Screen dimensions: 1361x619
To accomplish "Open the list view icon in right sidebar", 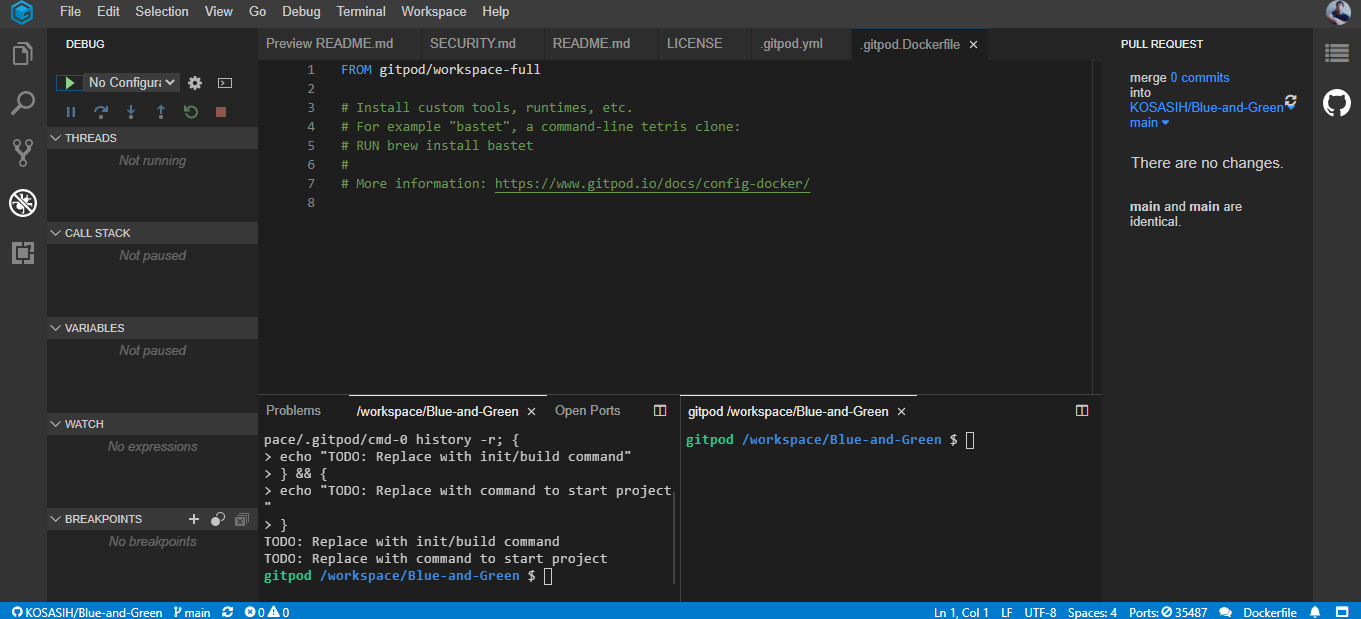I will tap(1337, 53).
